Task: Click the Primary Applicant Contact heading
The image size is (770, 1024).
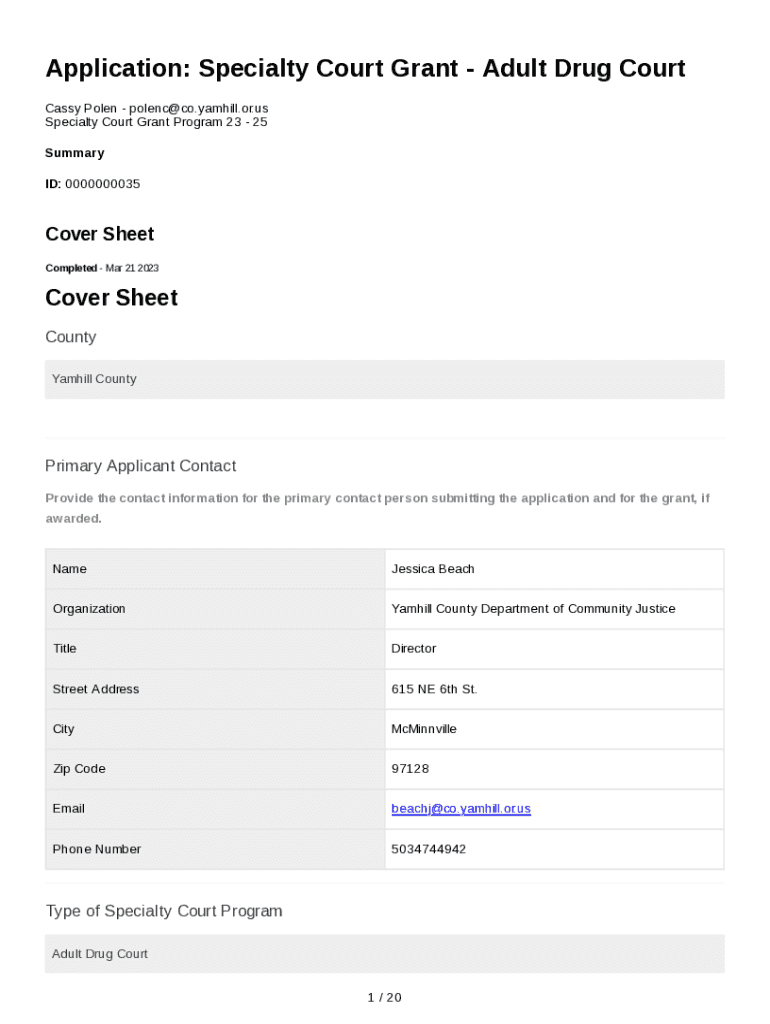Action: [140, 466]
